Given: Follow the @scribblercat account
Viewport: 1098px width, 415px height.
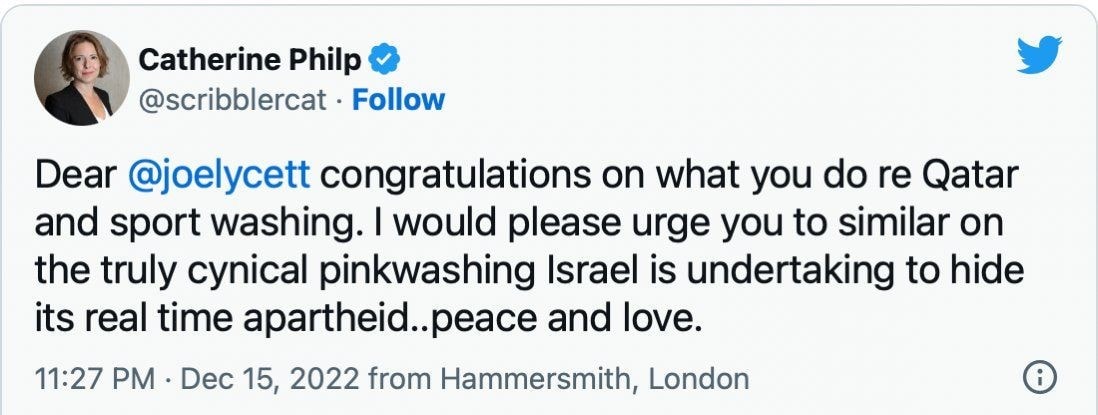Looking at the screenshot, I should point(398,100).
